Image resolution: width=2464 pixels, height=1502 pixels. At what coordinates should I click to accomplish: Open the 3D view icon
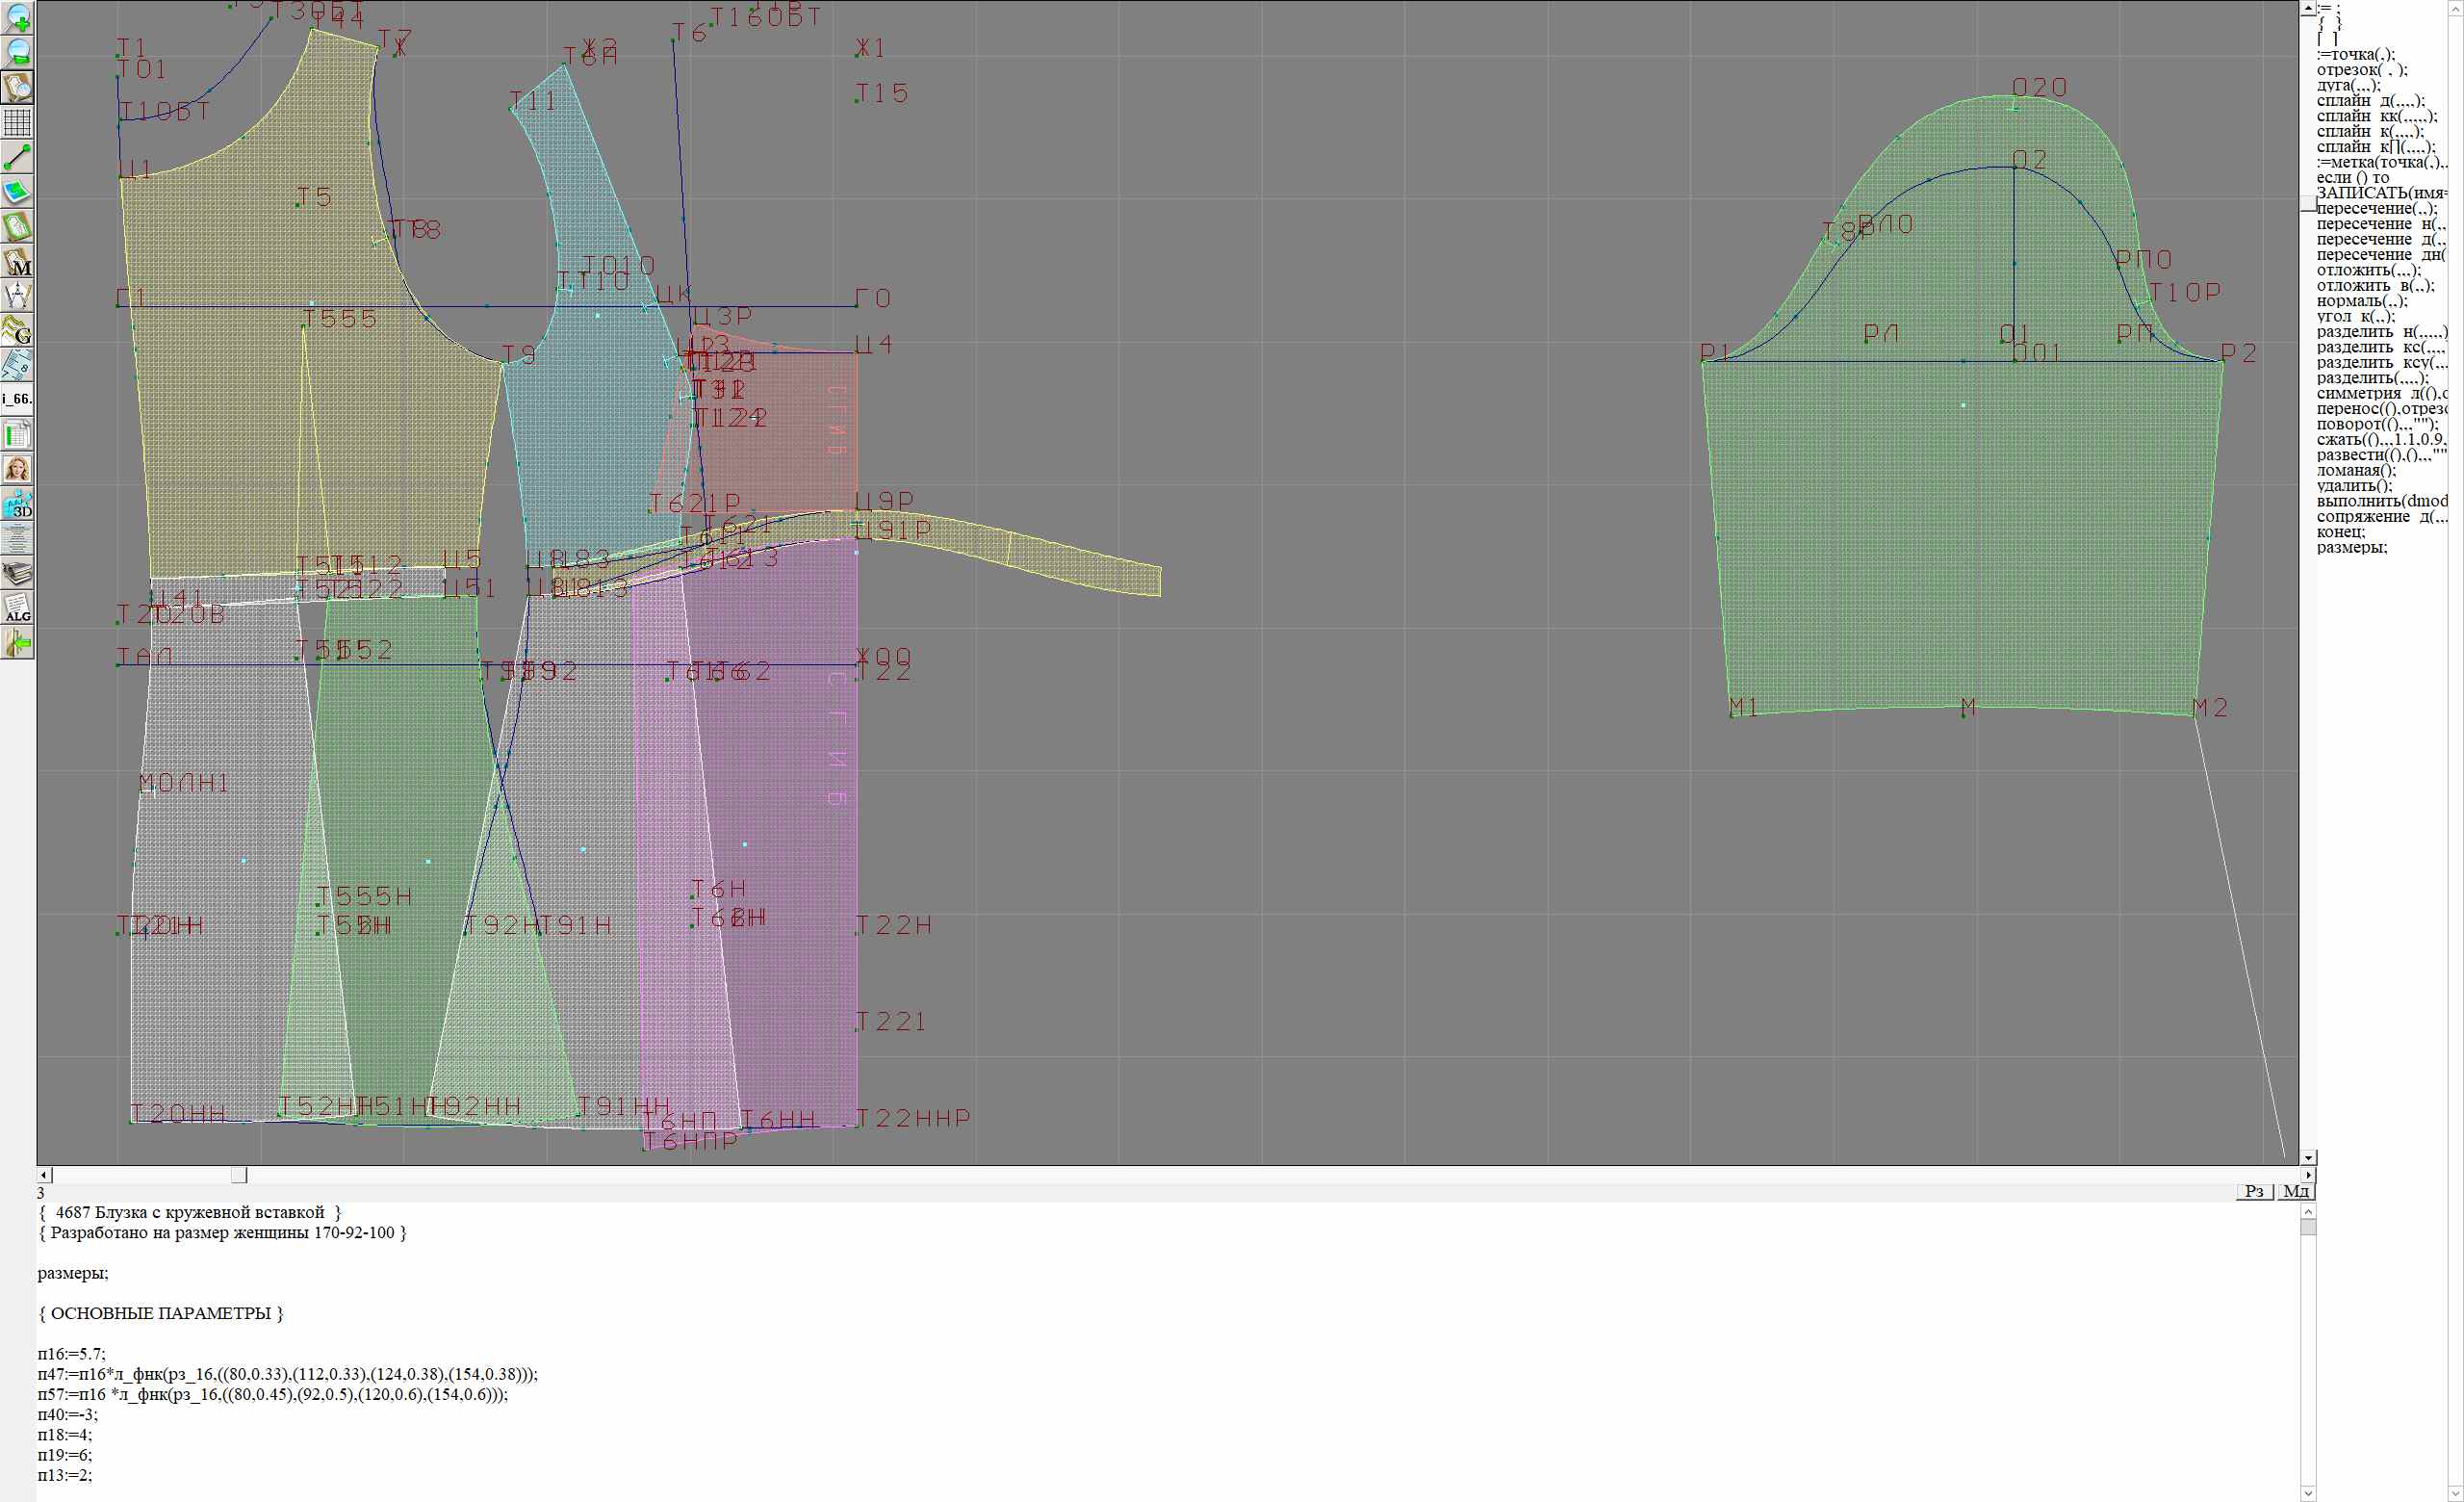(18, 504)
